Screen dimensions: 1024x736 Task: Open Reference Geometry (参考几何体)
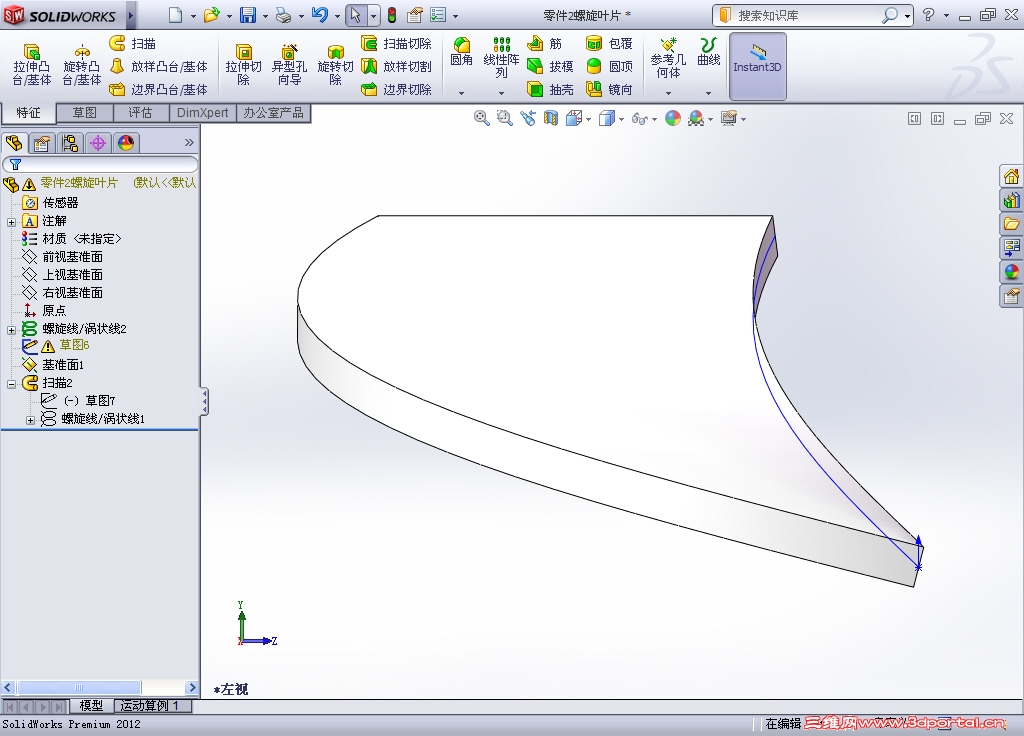pyautogui.click(x=668, y=57)
